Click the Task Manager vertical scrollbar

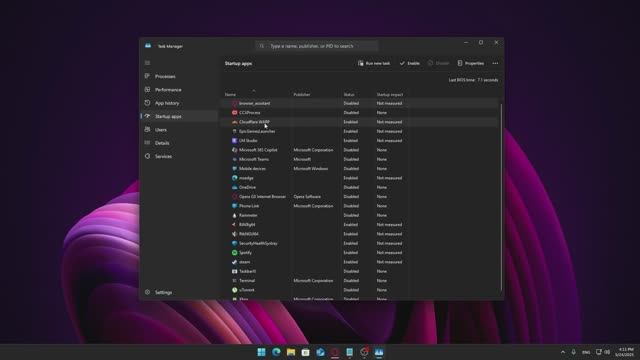point(501,197)
